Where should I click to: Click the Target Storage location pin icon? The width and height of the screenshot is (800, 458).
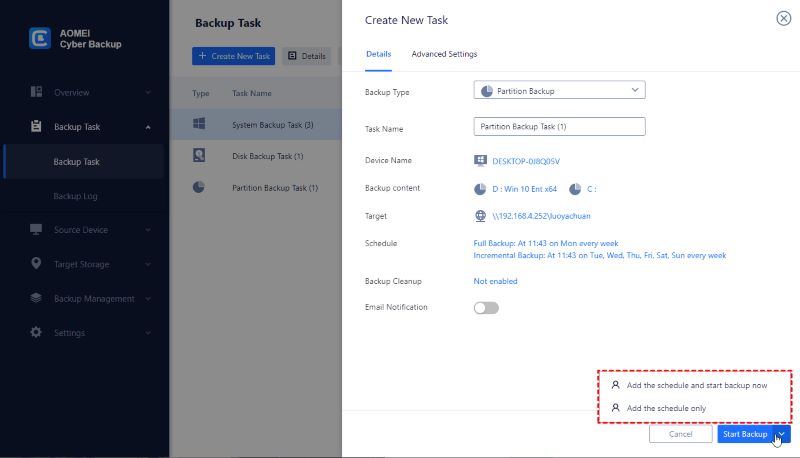[36, 263]
